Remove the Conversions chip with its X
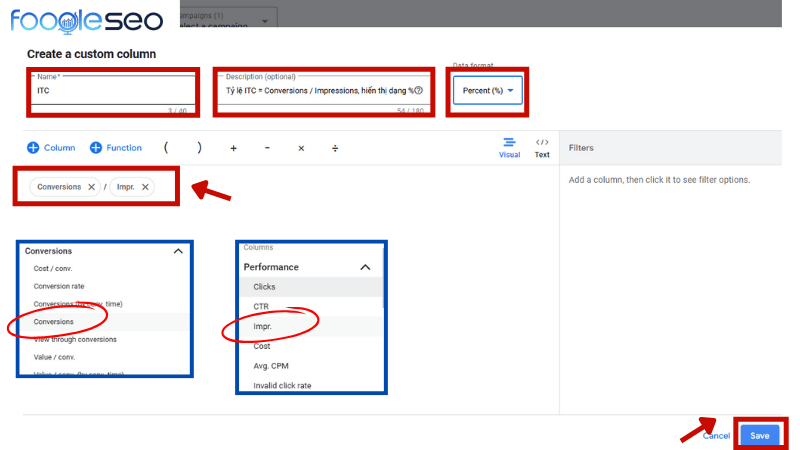The height and width of the screenshot is (450, 800). tap(92, 187)
